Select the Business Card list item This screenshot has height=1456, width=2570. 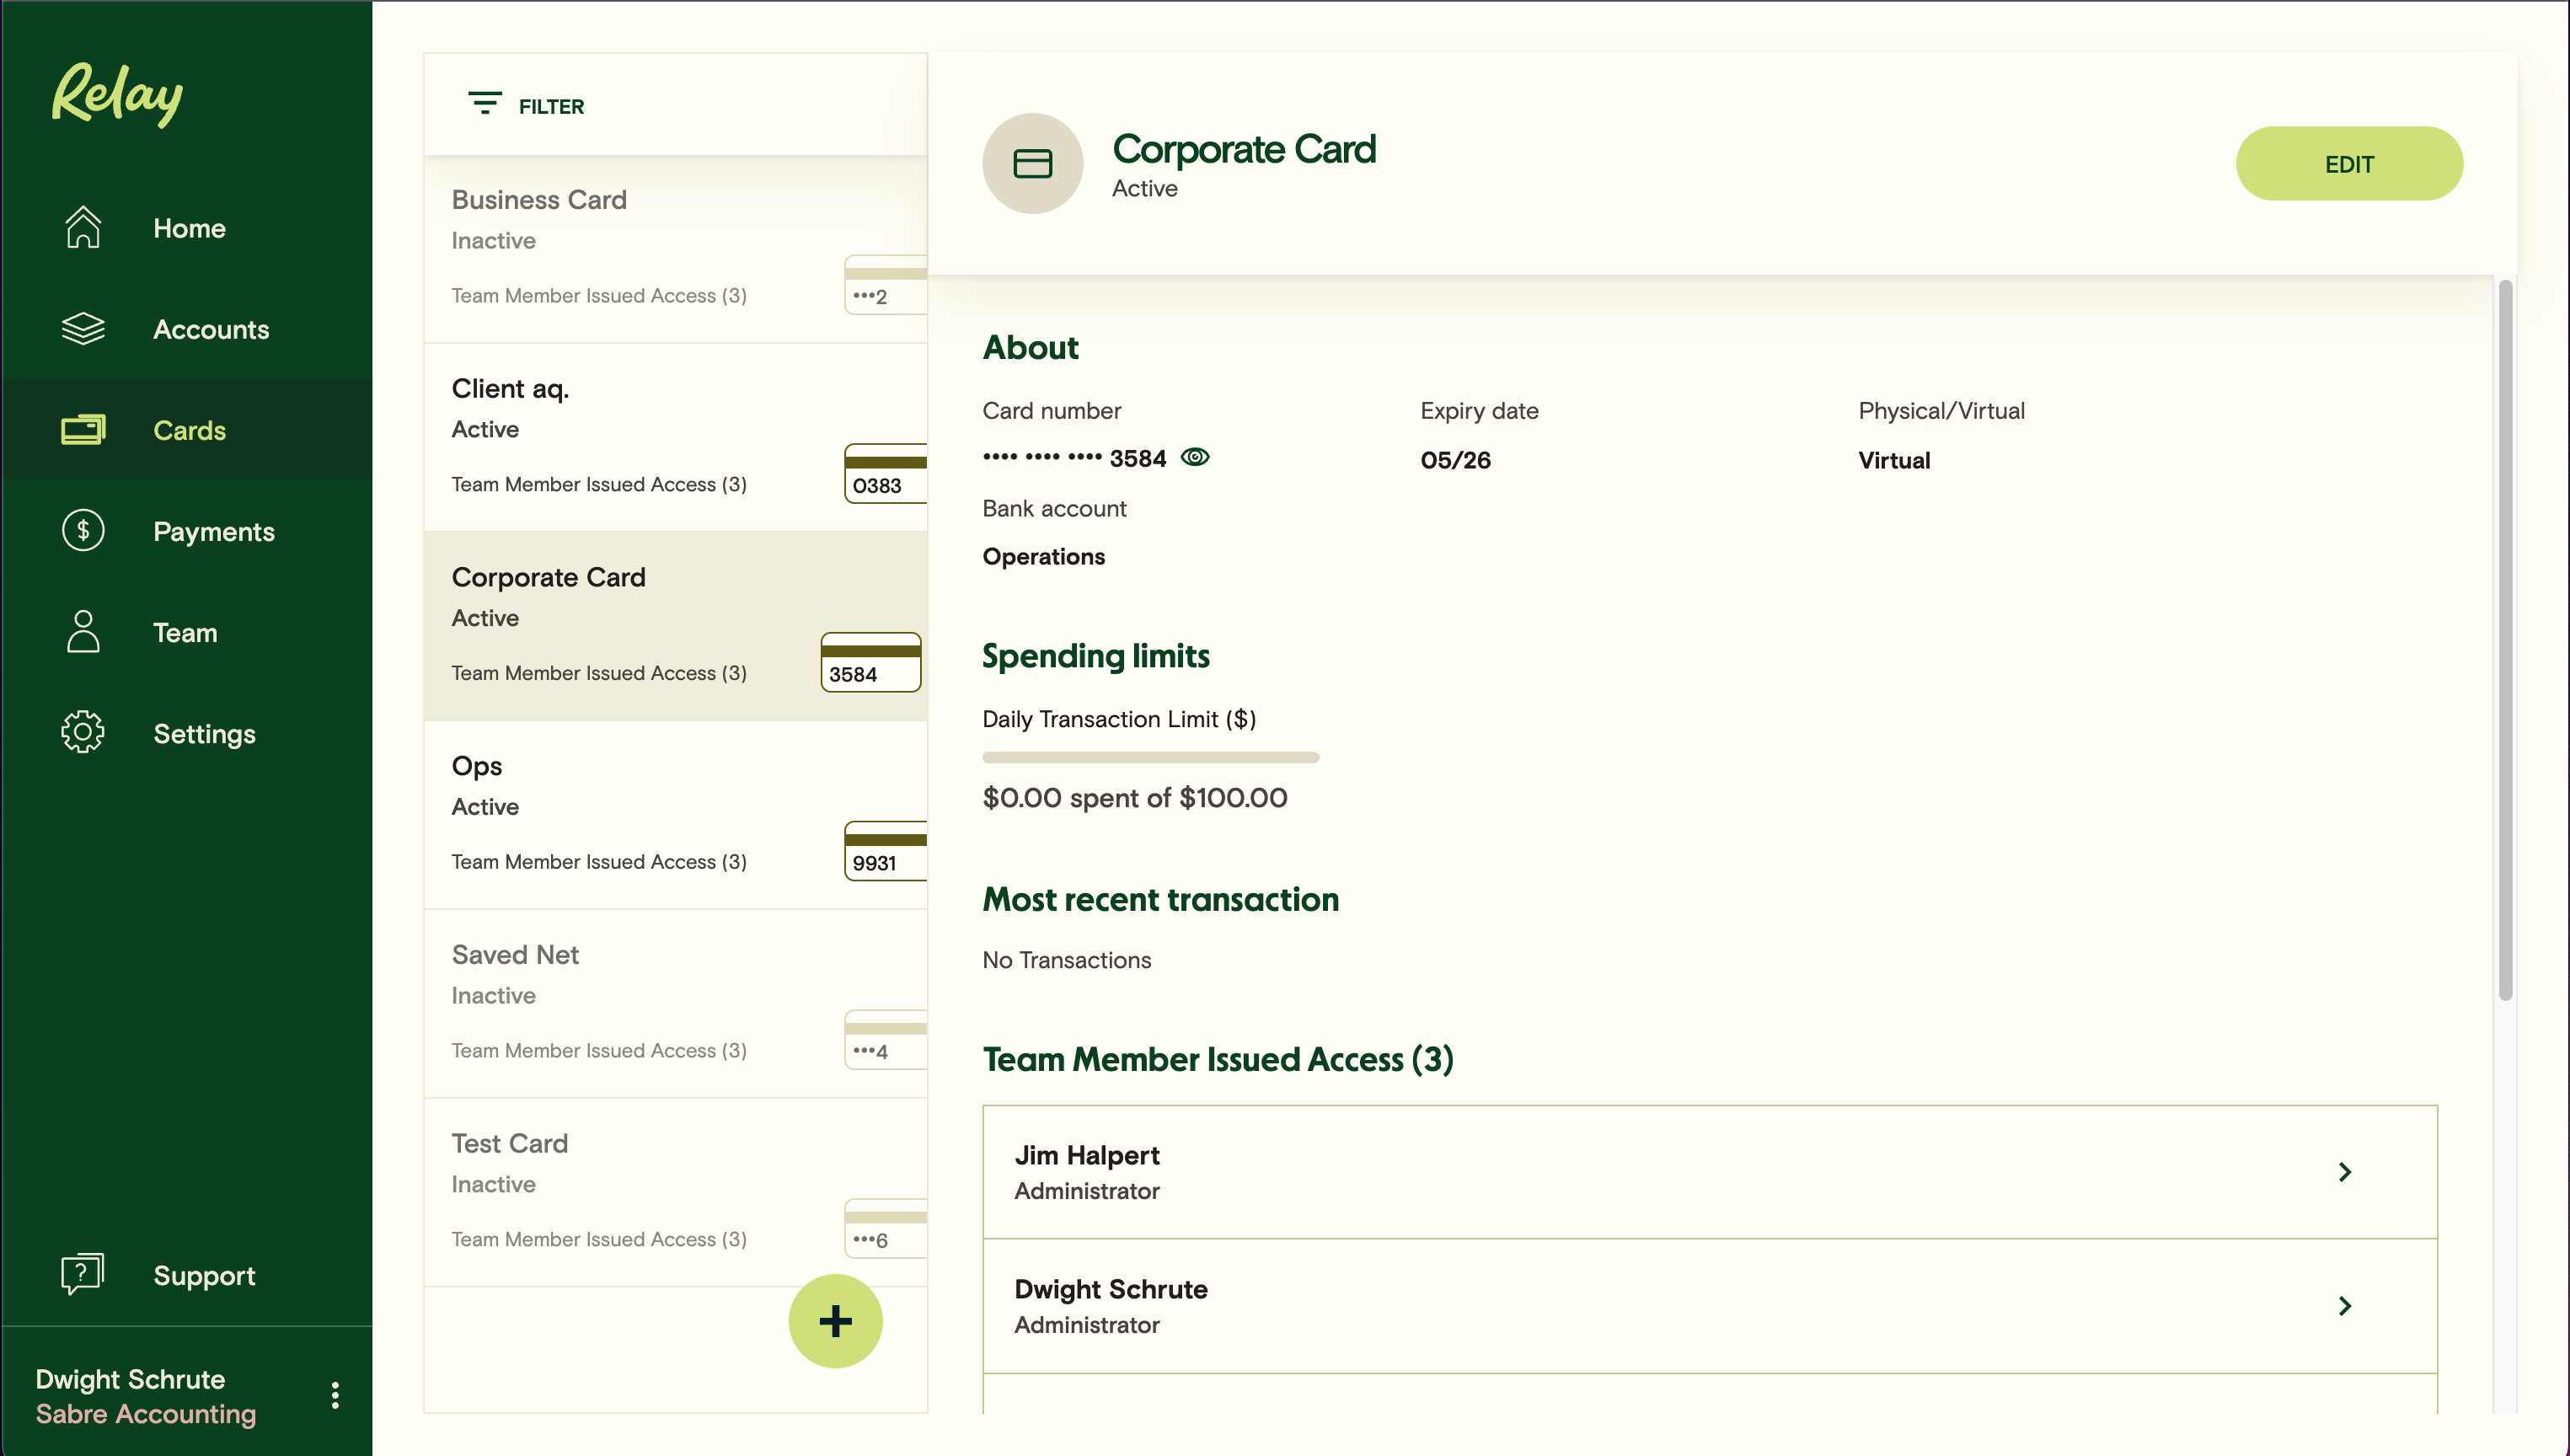coord(676,249)
